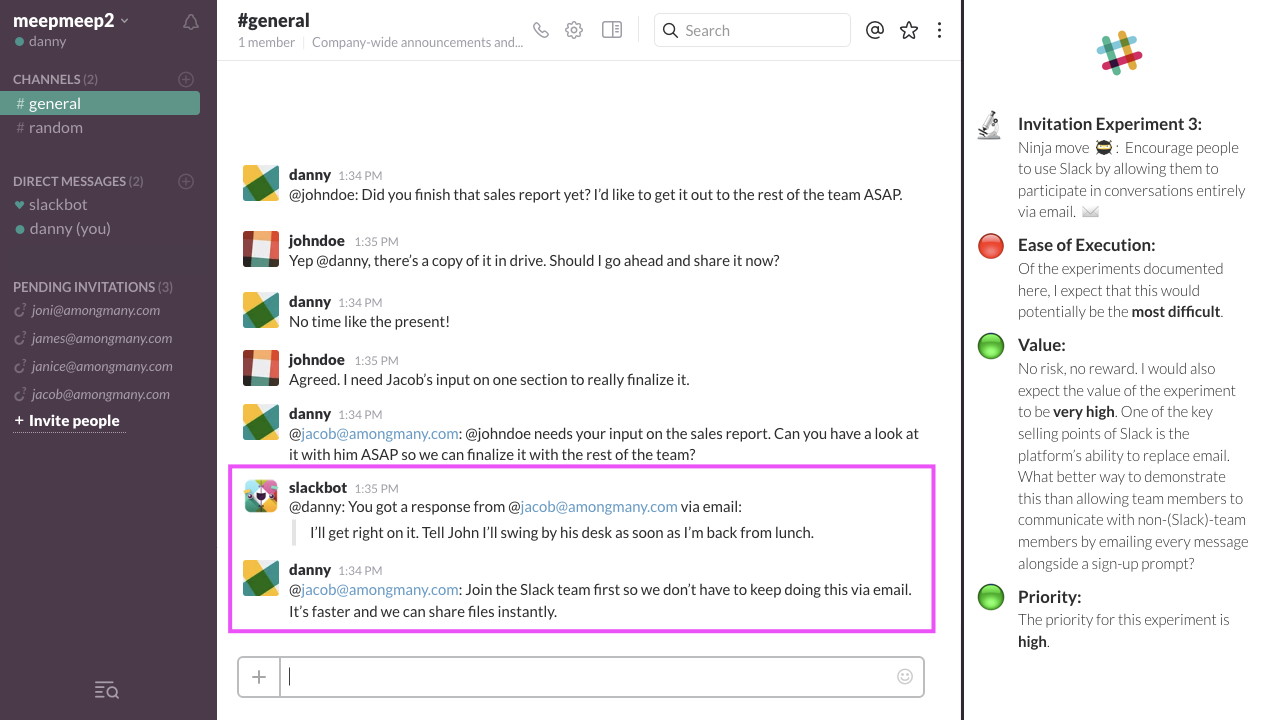The width and height of the screenshot is (1280, 720).
Task: Open the meepmeep2 workspace menu
Action: (71, 21)
